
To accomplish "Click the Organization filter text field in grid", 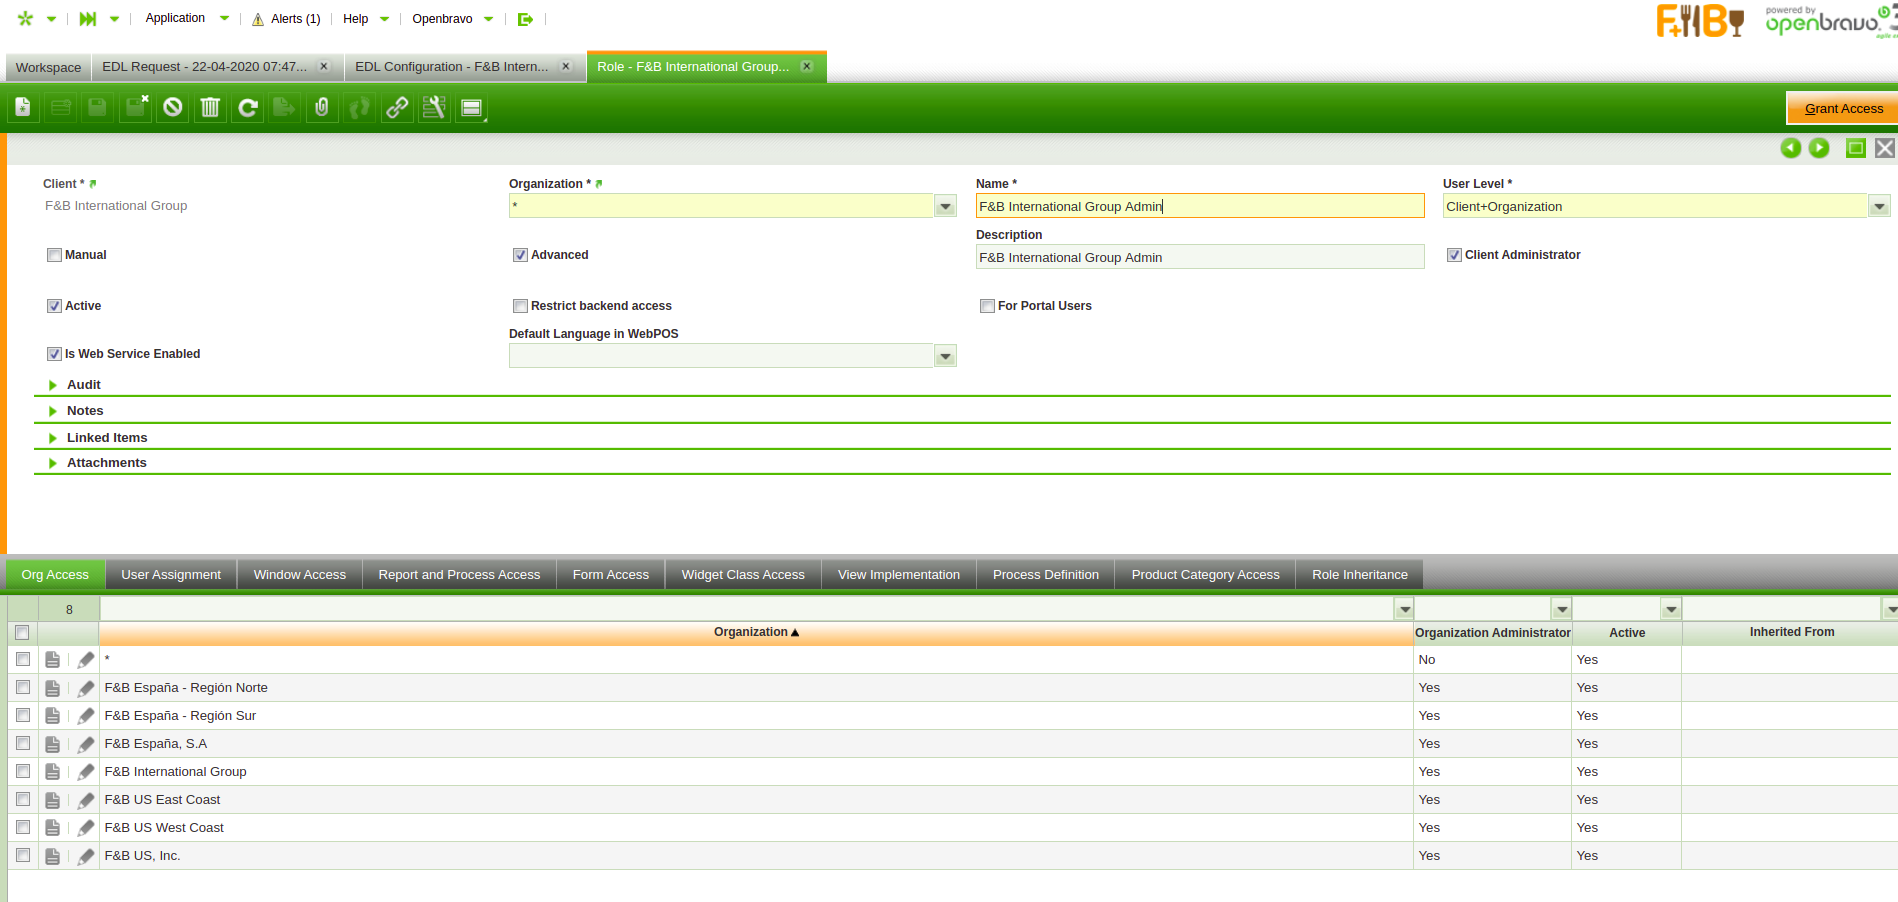I will click(x=747, y=609).
